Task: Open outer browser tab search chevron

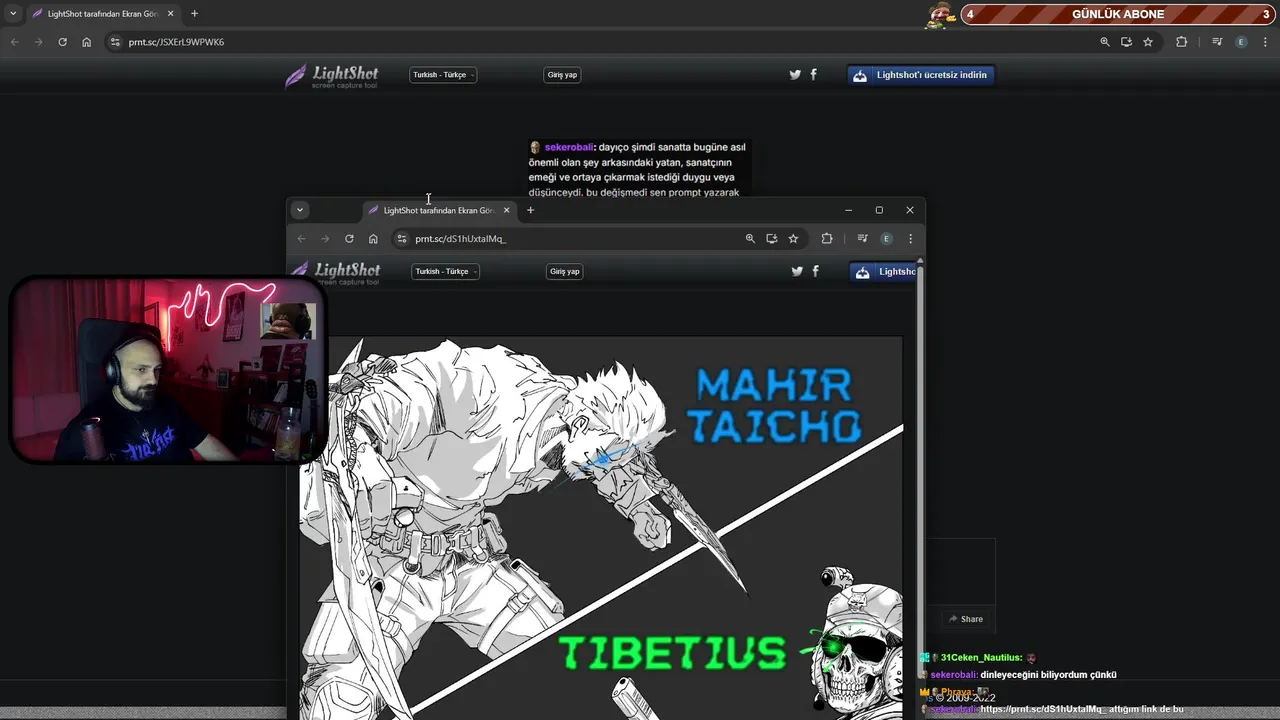Action: tap(13, 14)
